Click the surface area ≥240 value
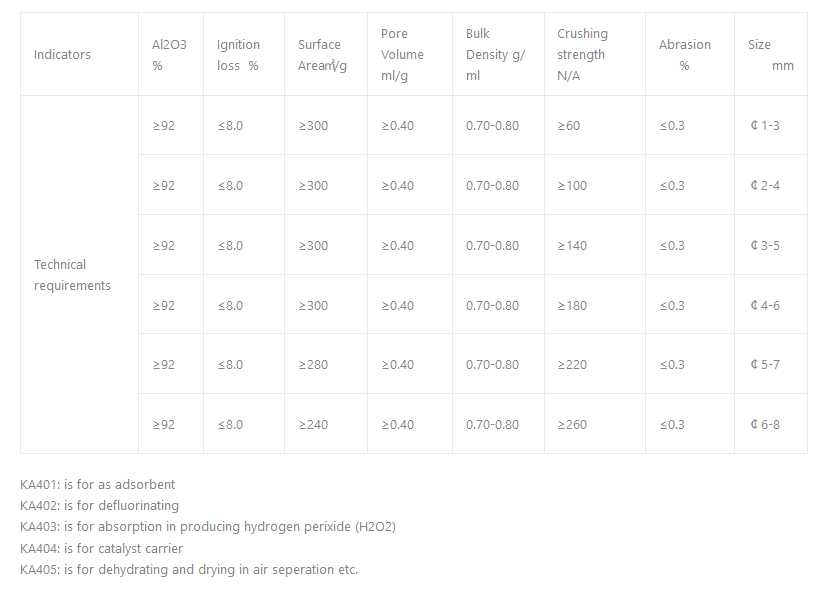The height and width of the screenshot is (589, 815). point(313,425)
